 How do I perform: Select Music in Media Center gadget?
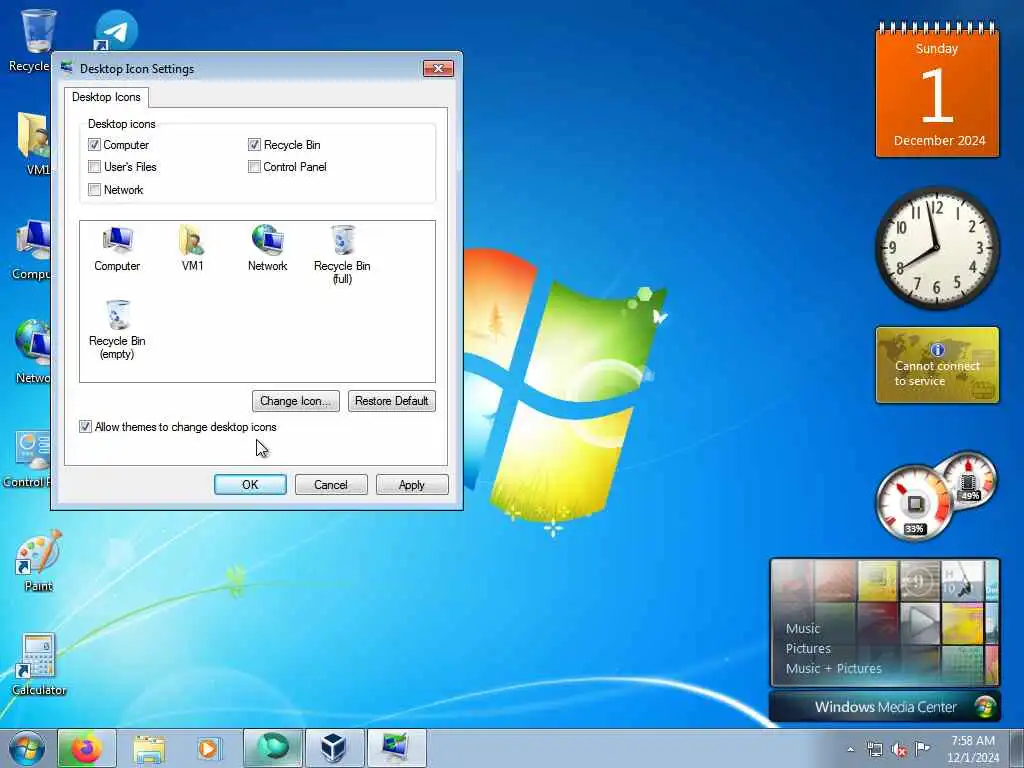click(803, 628)
